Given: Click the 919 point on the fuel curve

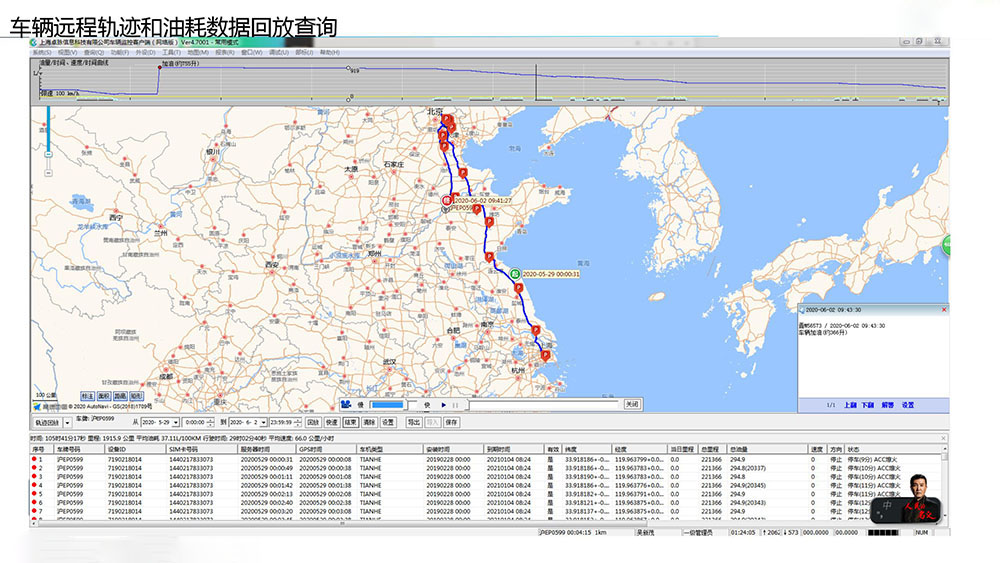Looking at the screenshot, I should (x=348, y=68).
